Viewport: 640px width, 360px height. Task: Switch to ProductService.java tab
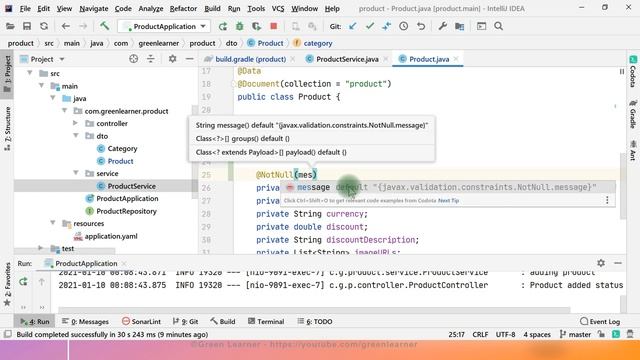[347, 59]
